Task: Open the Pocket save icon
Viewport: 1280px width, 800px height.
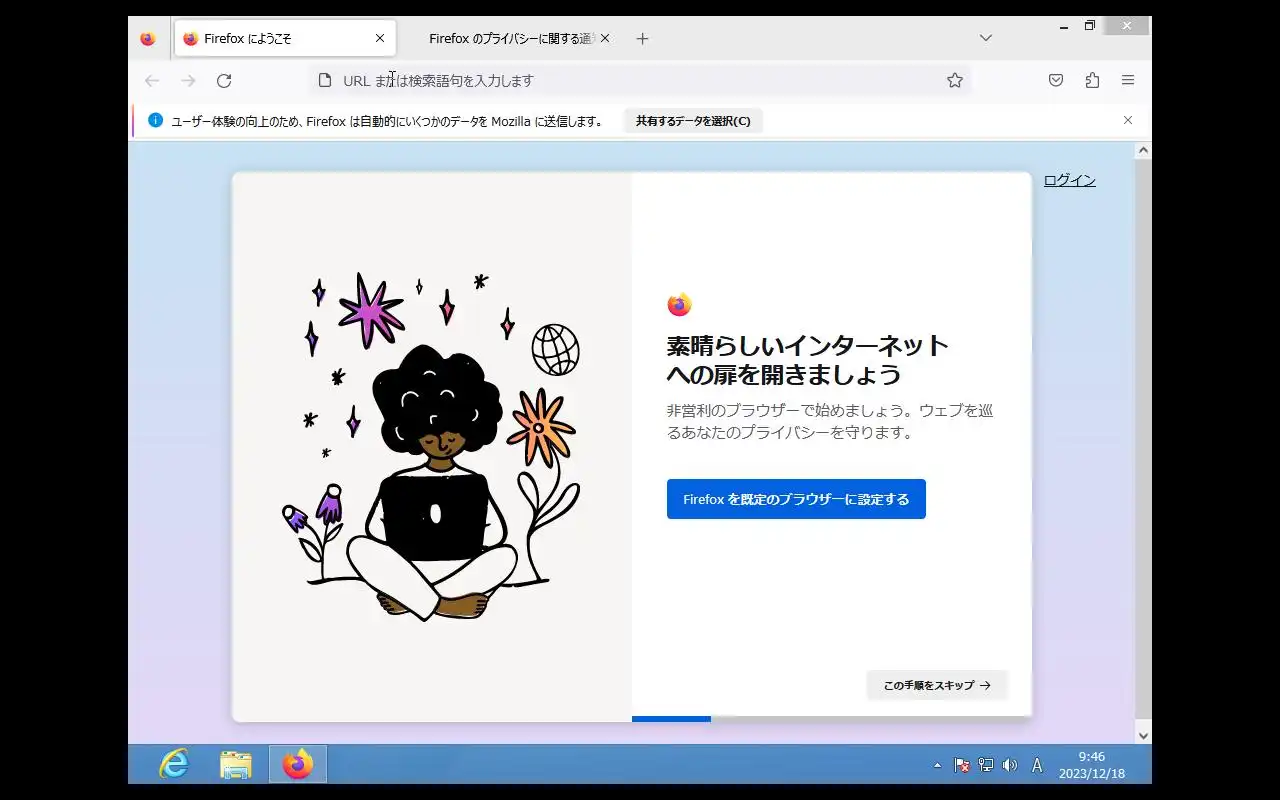Action: [1056, 81]
